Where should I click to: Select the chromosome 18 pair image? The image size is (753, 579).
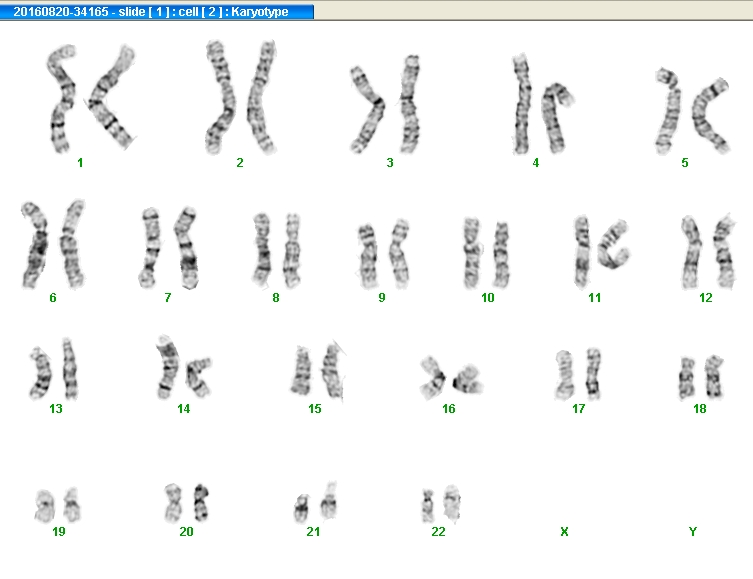pyautogui.click(x=701, y=377)
